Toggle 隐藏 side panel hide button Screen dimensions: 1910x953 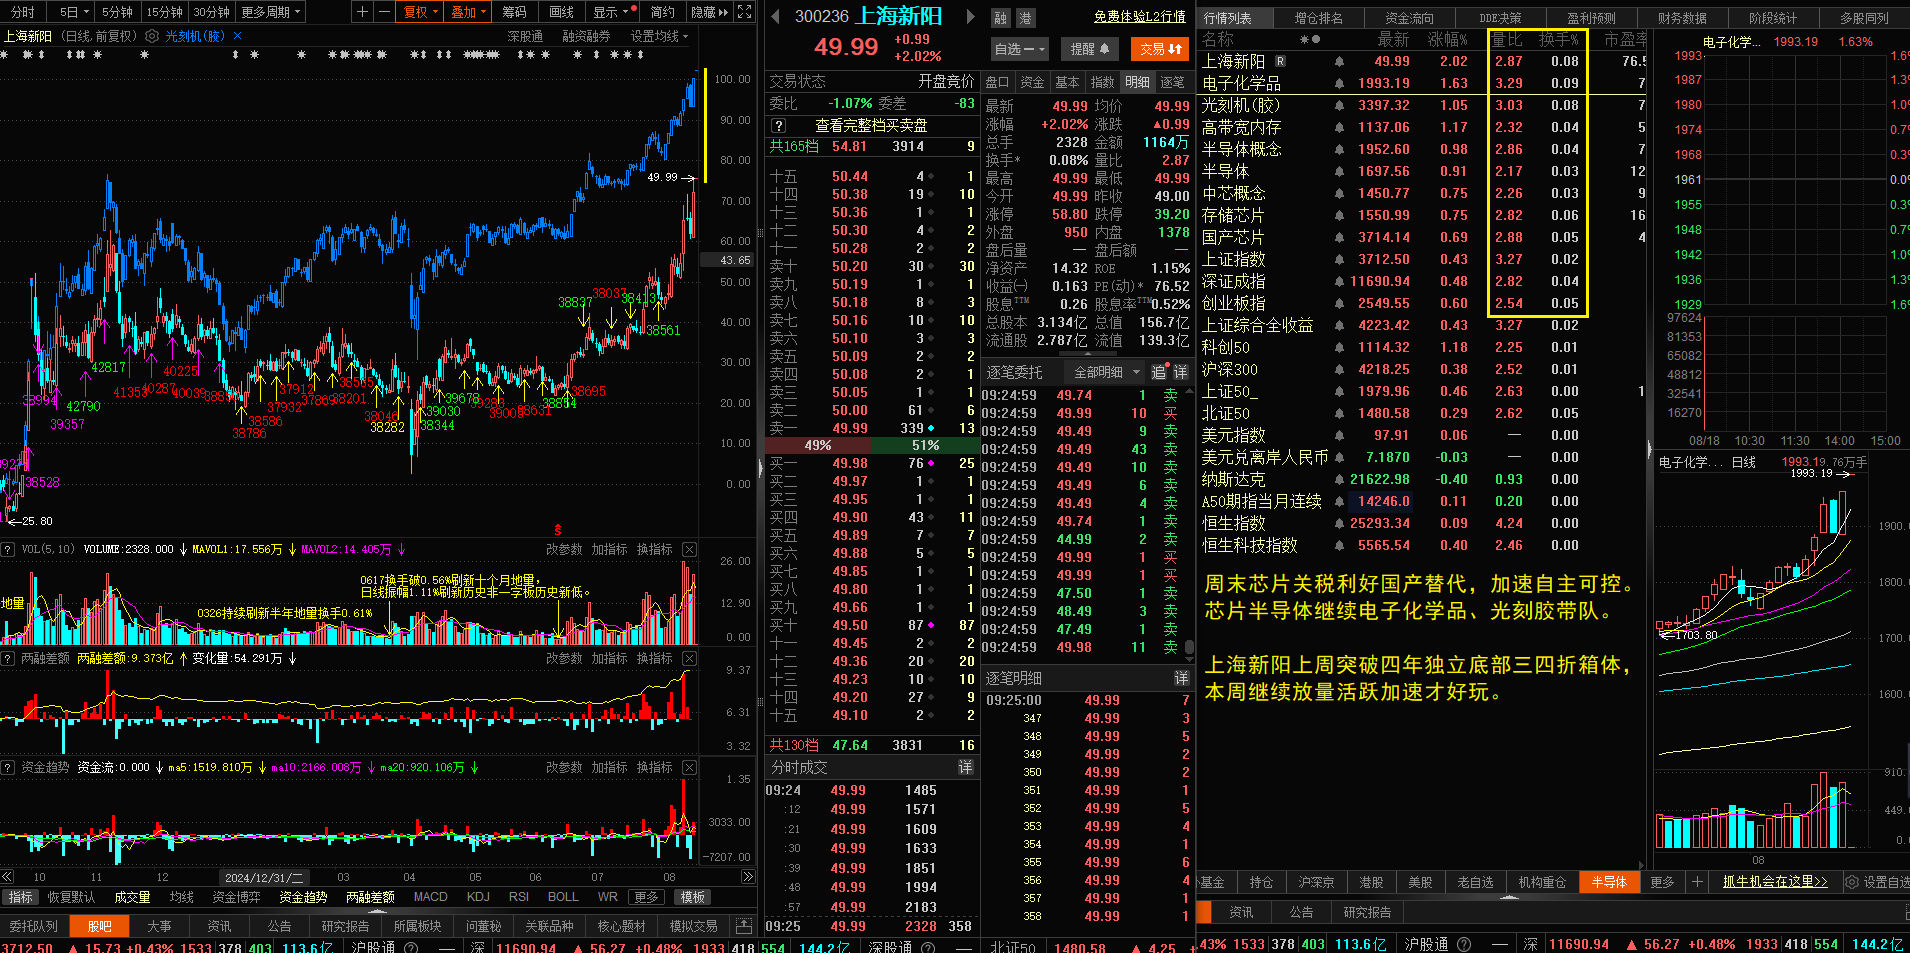709,12
